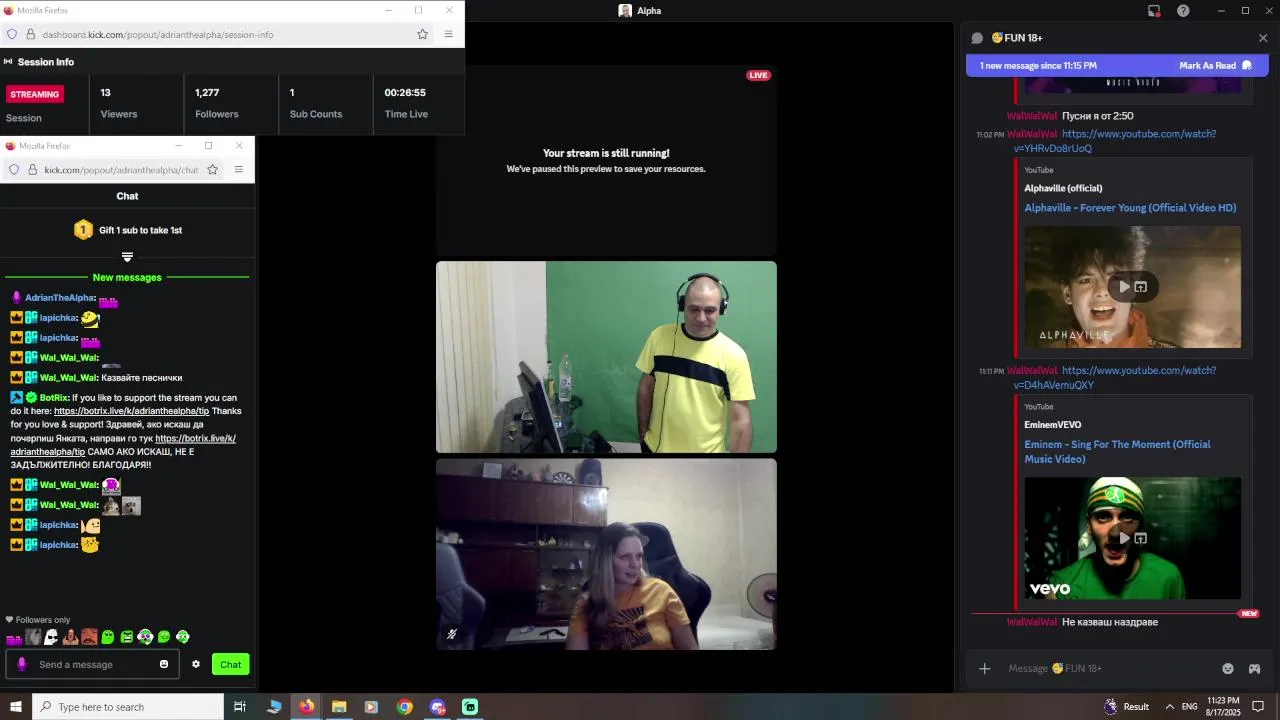Click the LIVE badge on the stream preview

759,75
